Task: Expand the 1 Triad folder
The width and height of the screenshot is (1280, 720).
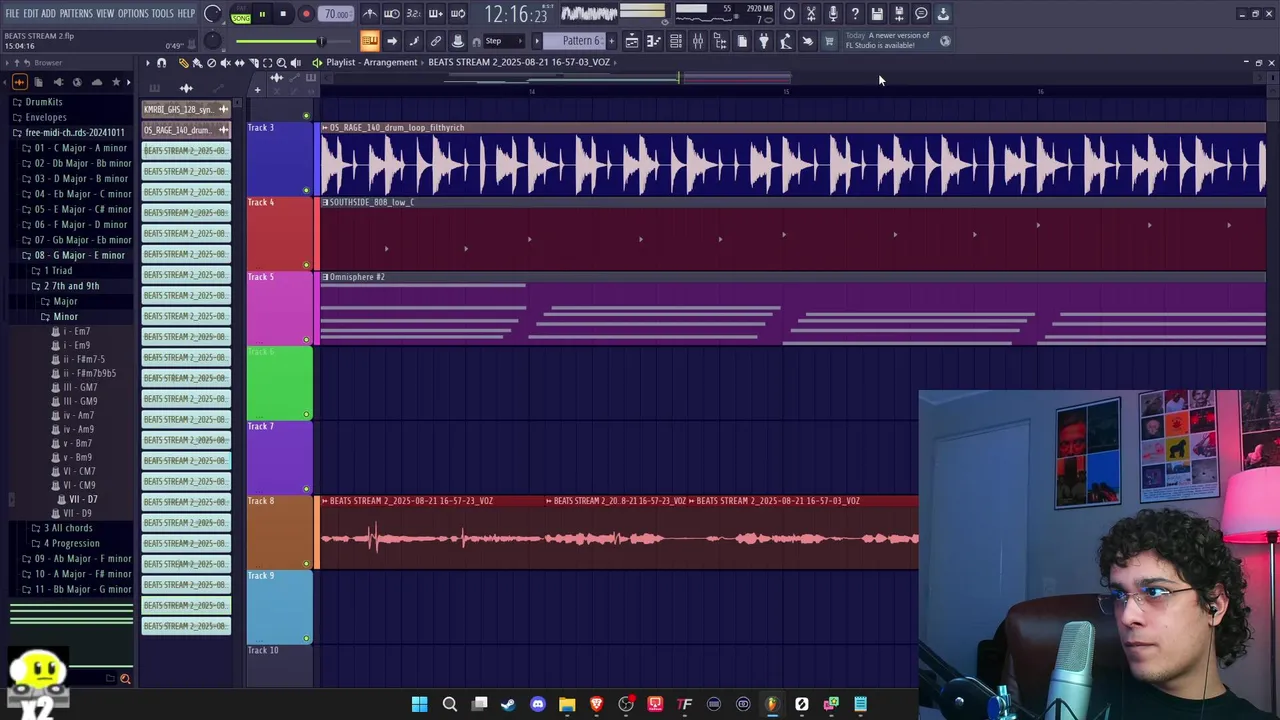Action: tap(57, 270)
